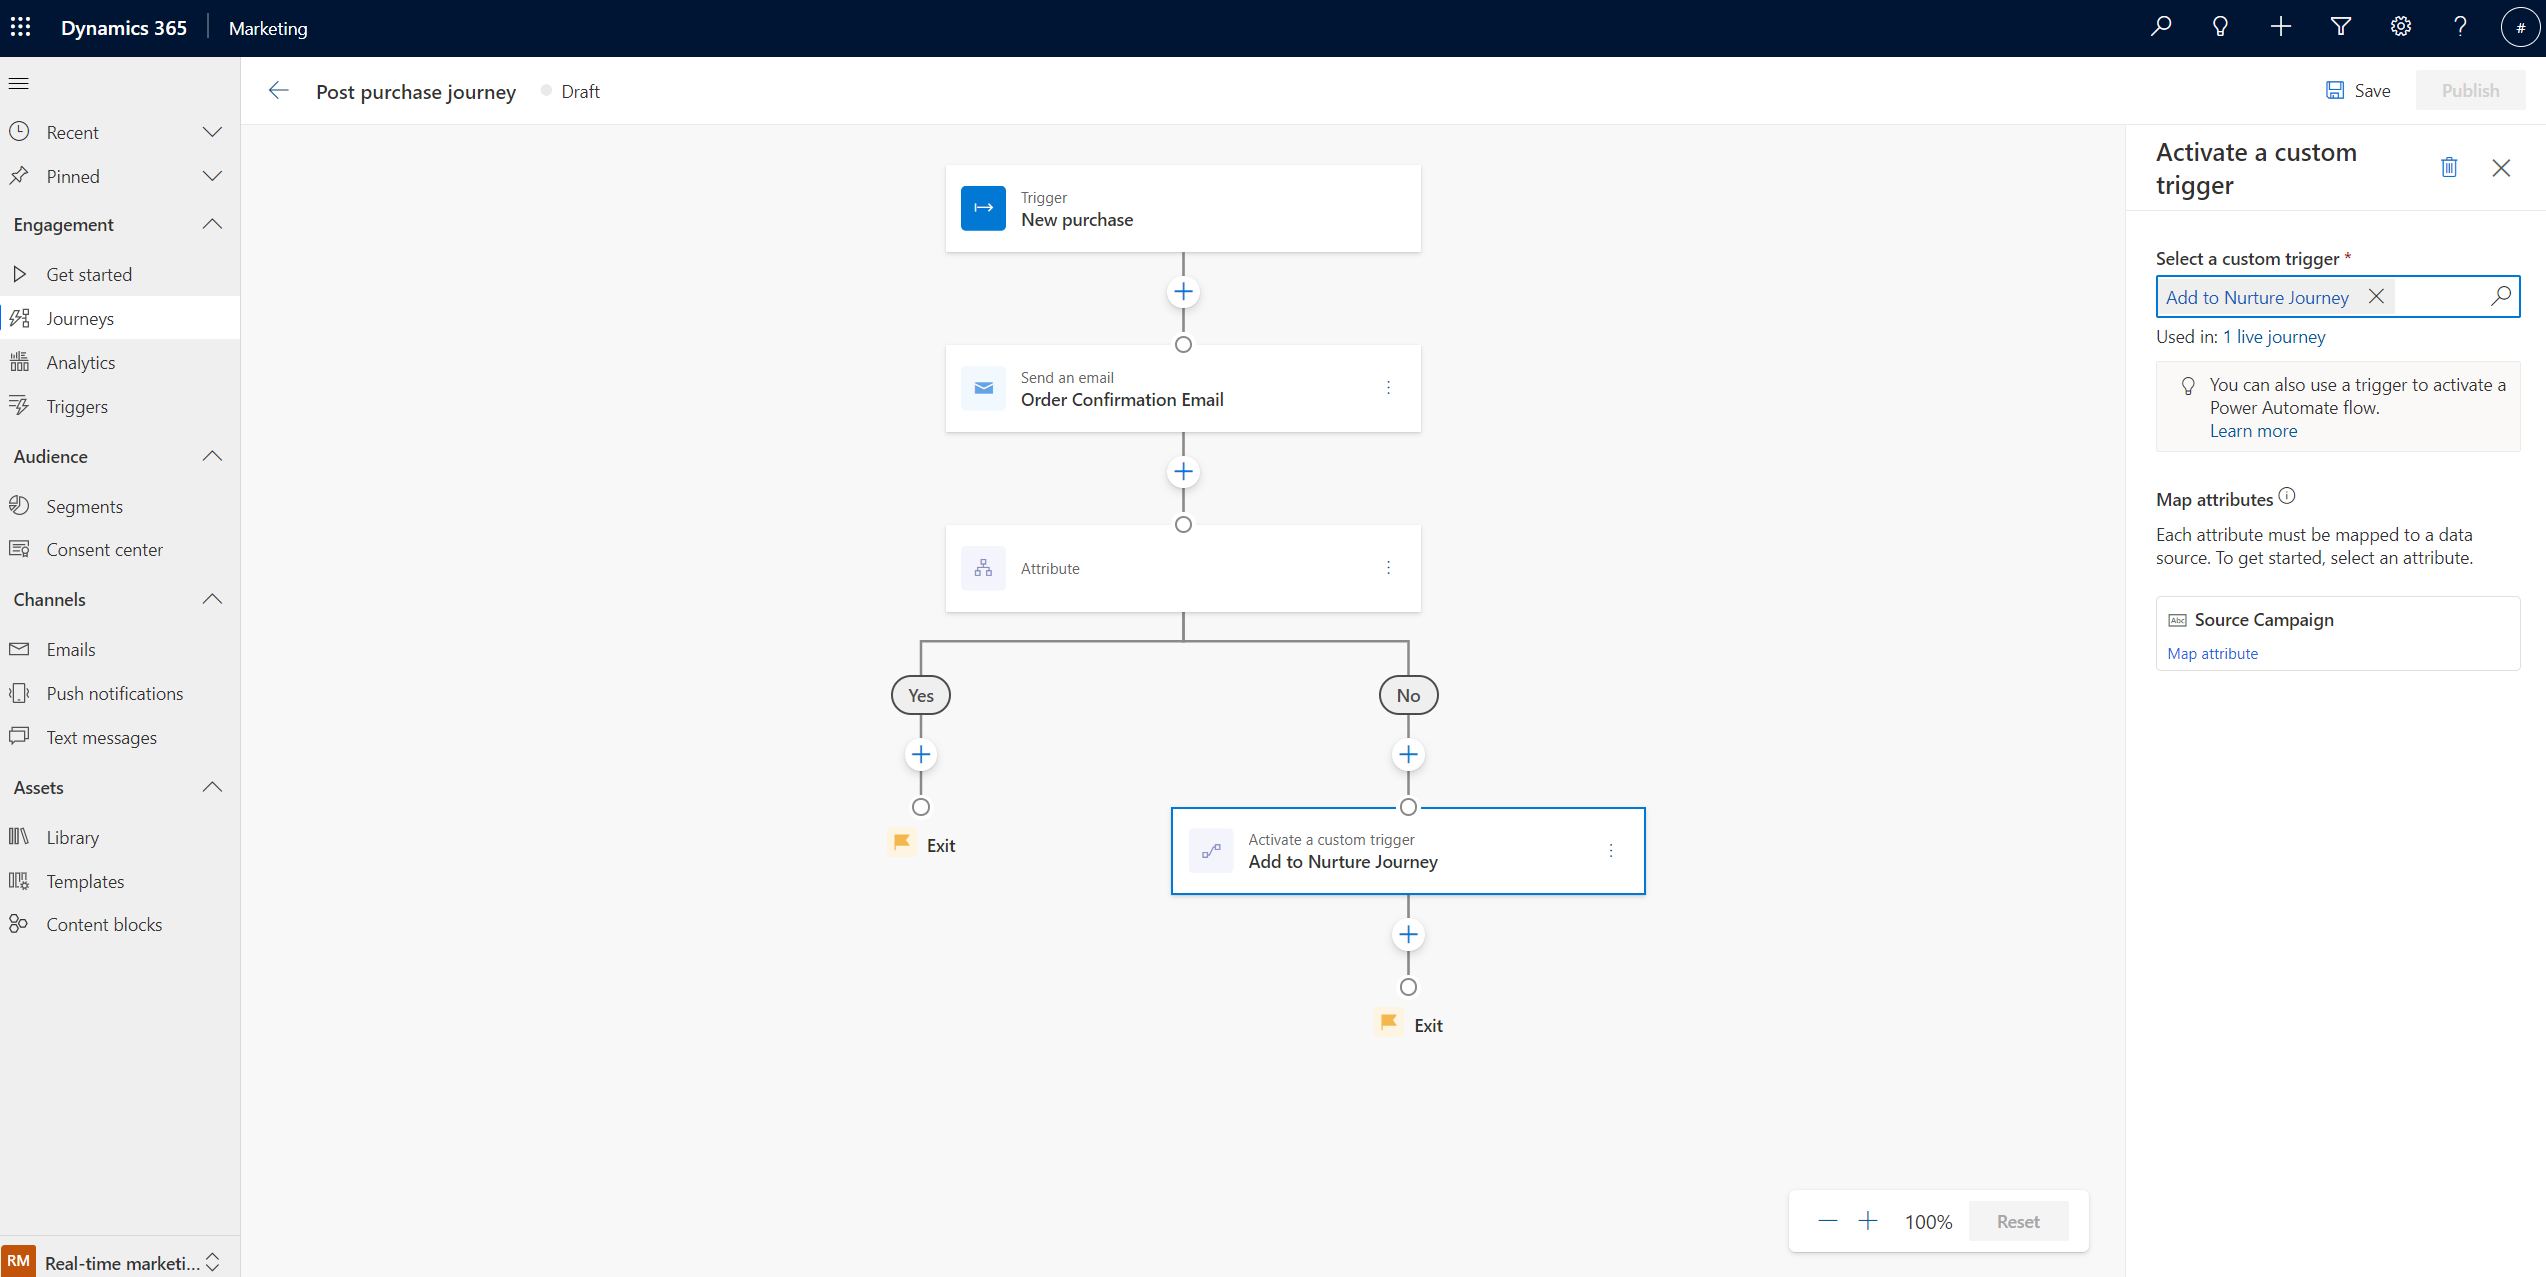Image resolution: width=2546 pixels, height=1277 pixels.
Task: Click the Yes branch outcome toggle
Action: pyautogui.click(x=920, y=696)
